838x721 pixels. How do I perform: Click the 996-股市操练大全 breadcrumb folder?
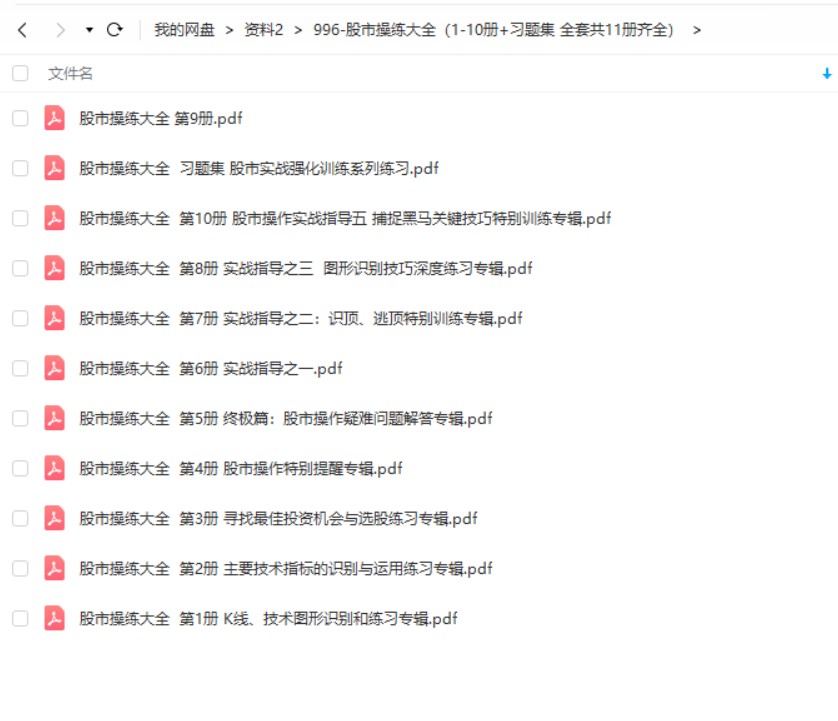click(x=493, y=30)
